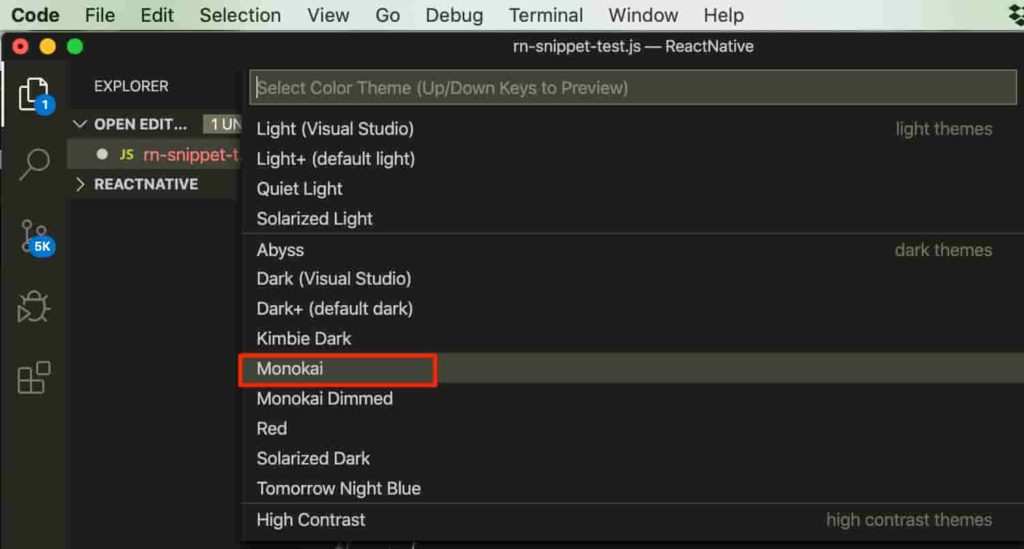Viewport: 1024px width, 549px height.
Task: Pick the Red theme
Action: coord(633,429)
